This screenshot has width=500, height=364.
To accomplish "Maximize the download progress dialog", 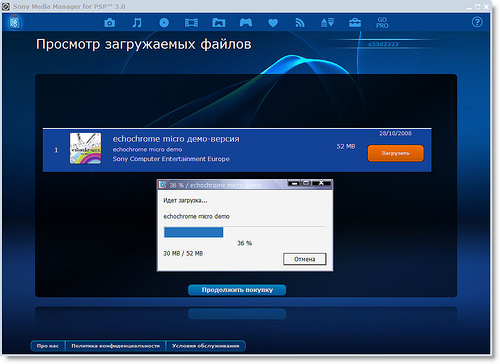I will (306, 183).
